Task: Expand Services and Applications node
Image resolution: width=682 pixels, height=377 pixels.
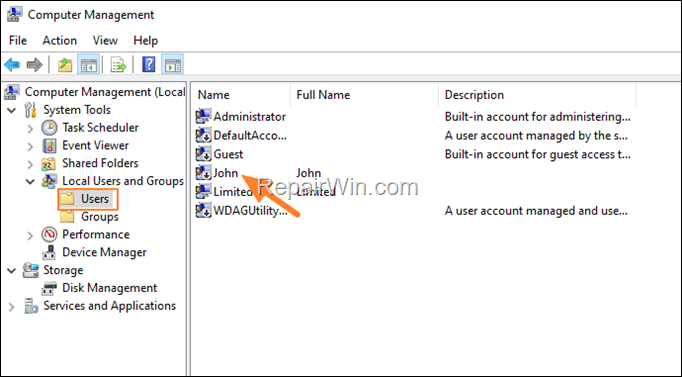Action: pyautogui.click(x=12, y=307)
